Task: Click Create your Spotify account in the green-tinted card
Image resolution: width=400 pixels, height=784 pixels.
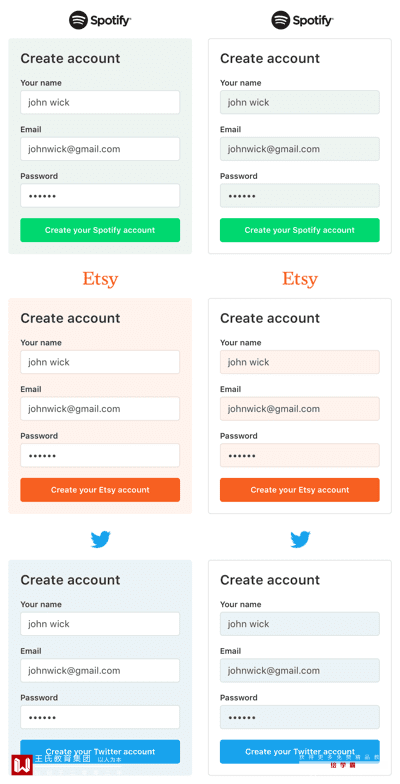Action: (100, 230)
